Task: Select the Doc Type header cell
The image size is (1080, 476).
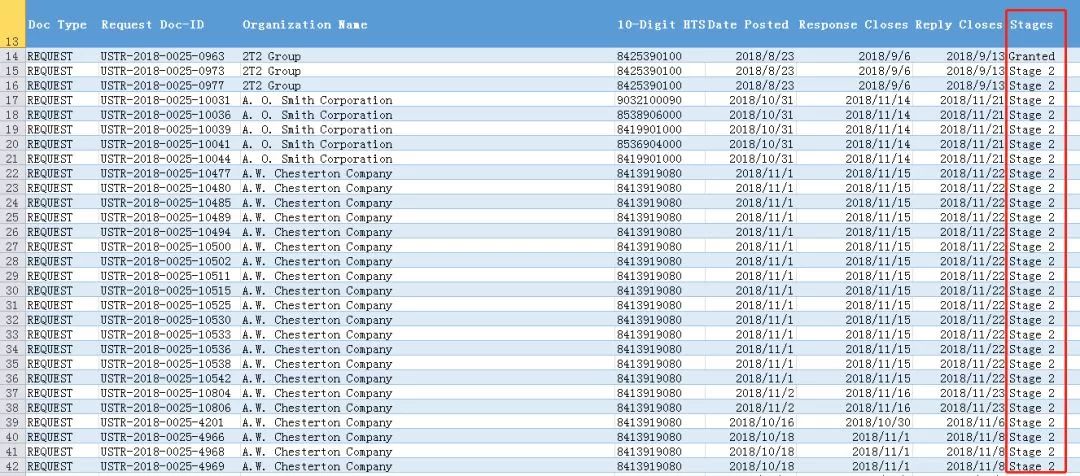Action: (57, 24)
